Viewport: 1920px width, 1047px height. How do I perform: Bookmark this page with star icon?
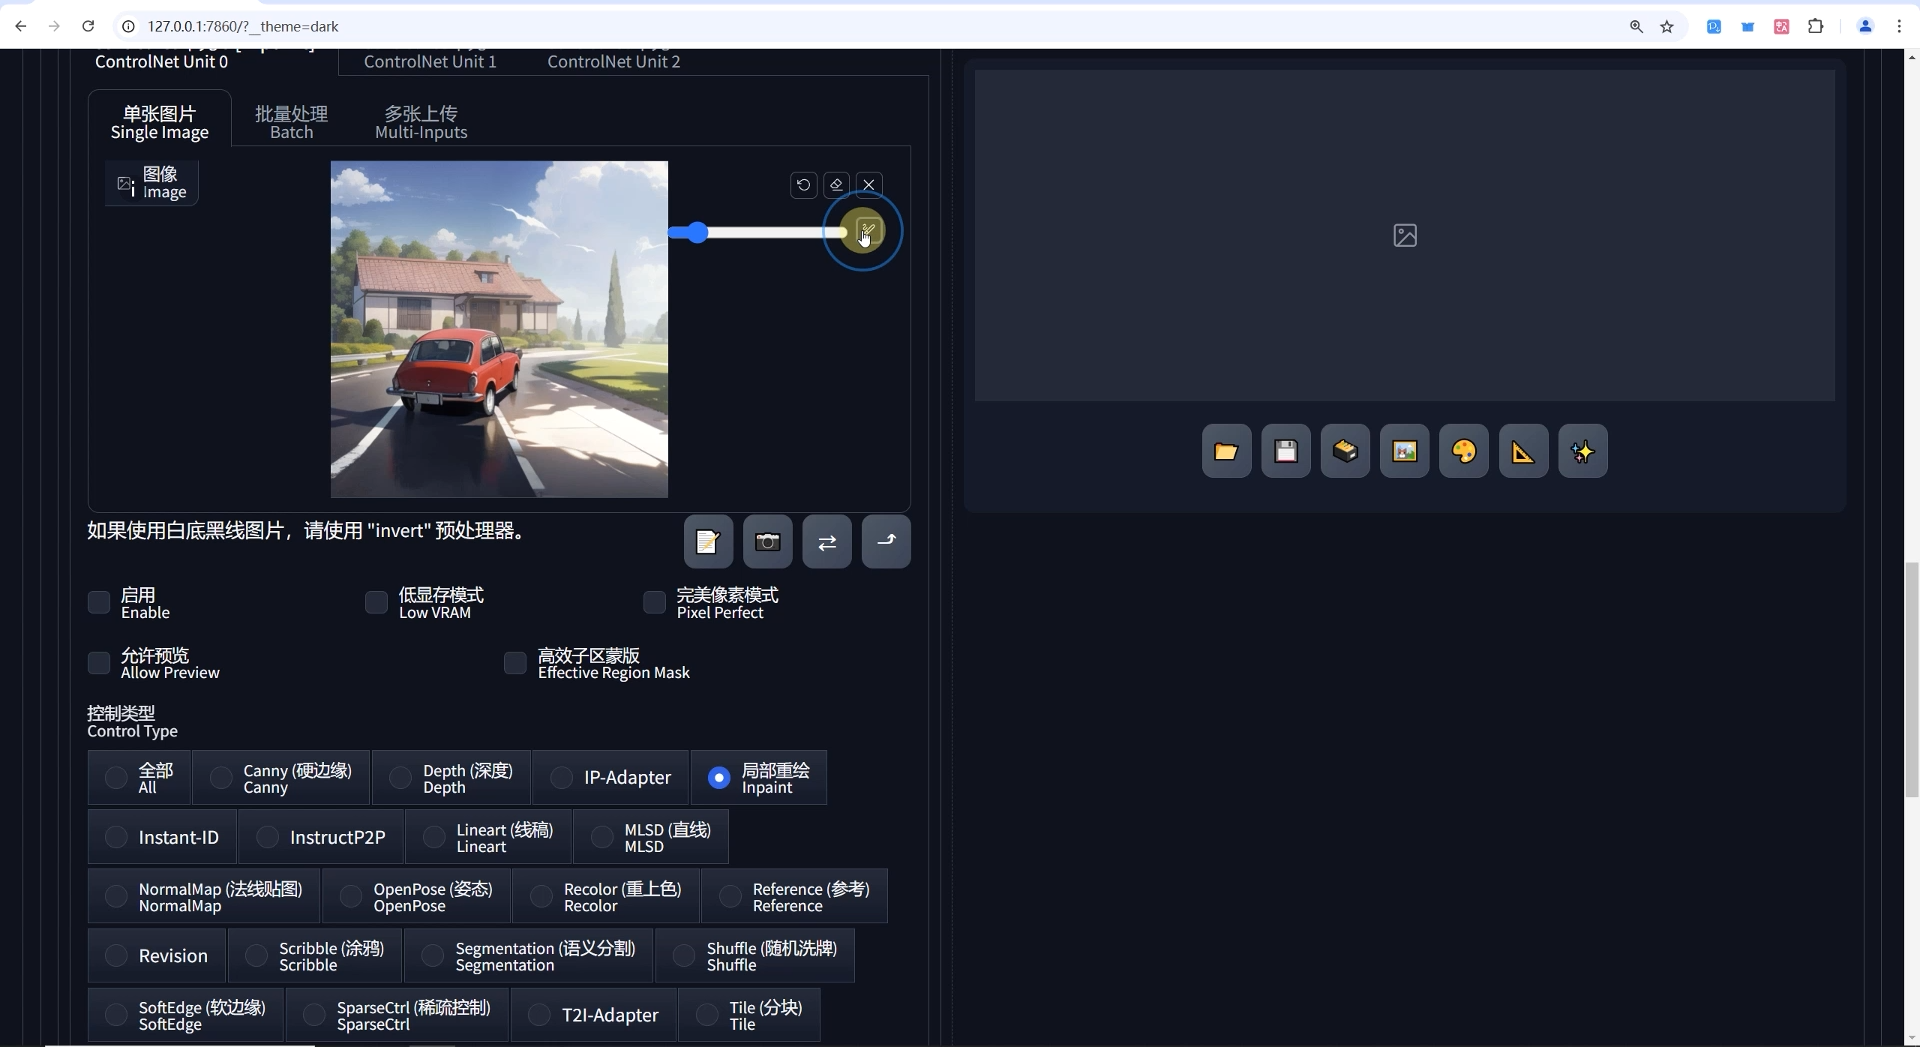pyautogui.click(x=1667, y=27)
